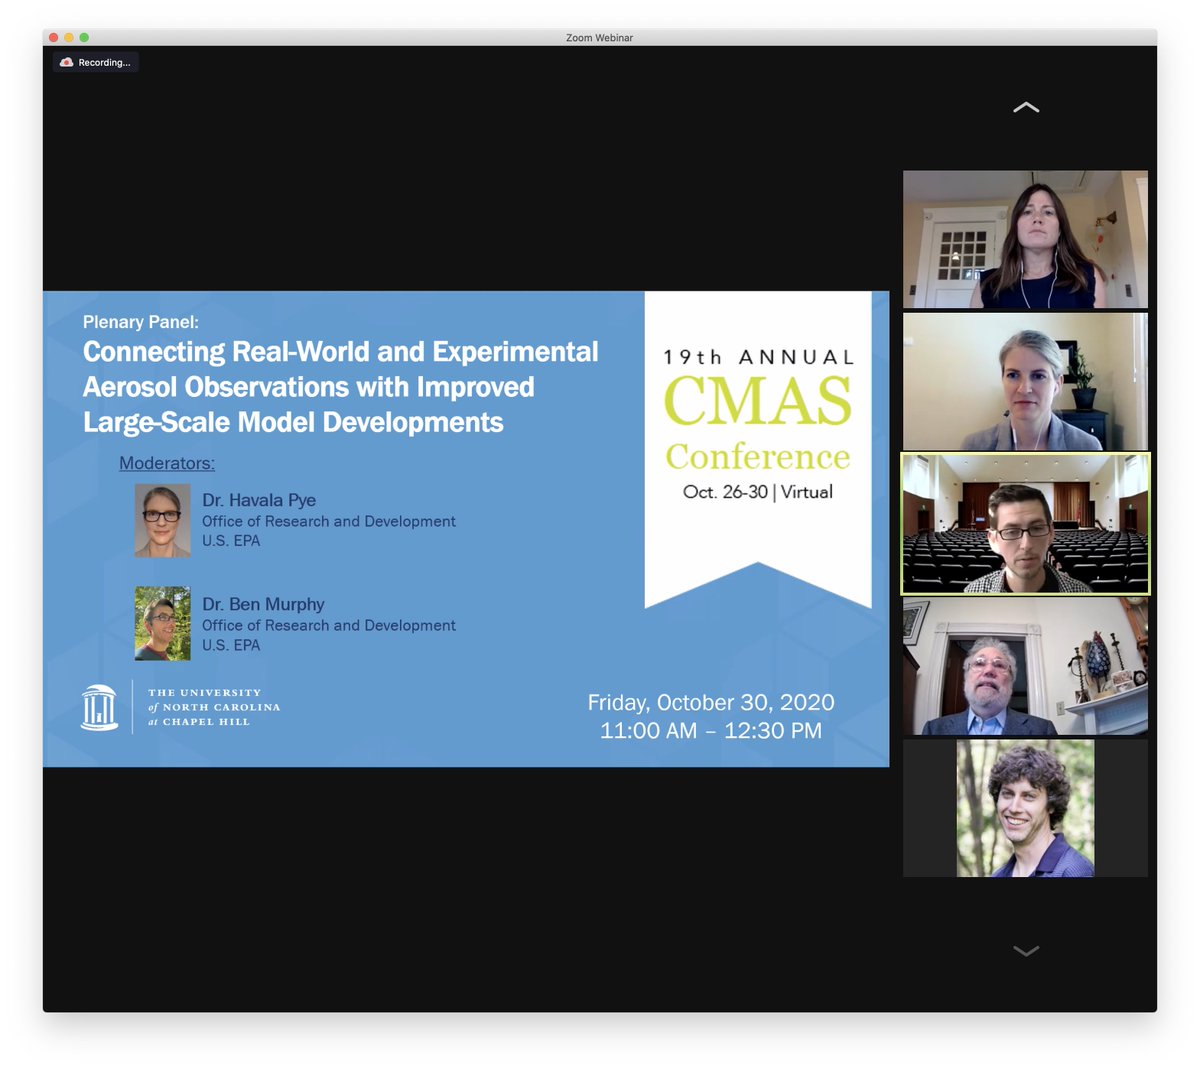Click the red cloud recording icon

[x=66, y=62]
